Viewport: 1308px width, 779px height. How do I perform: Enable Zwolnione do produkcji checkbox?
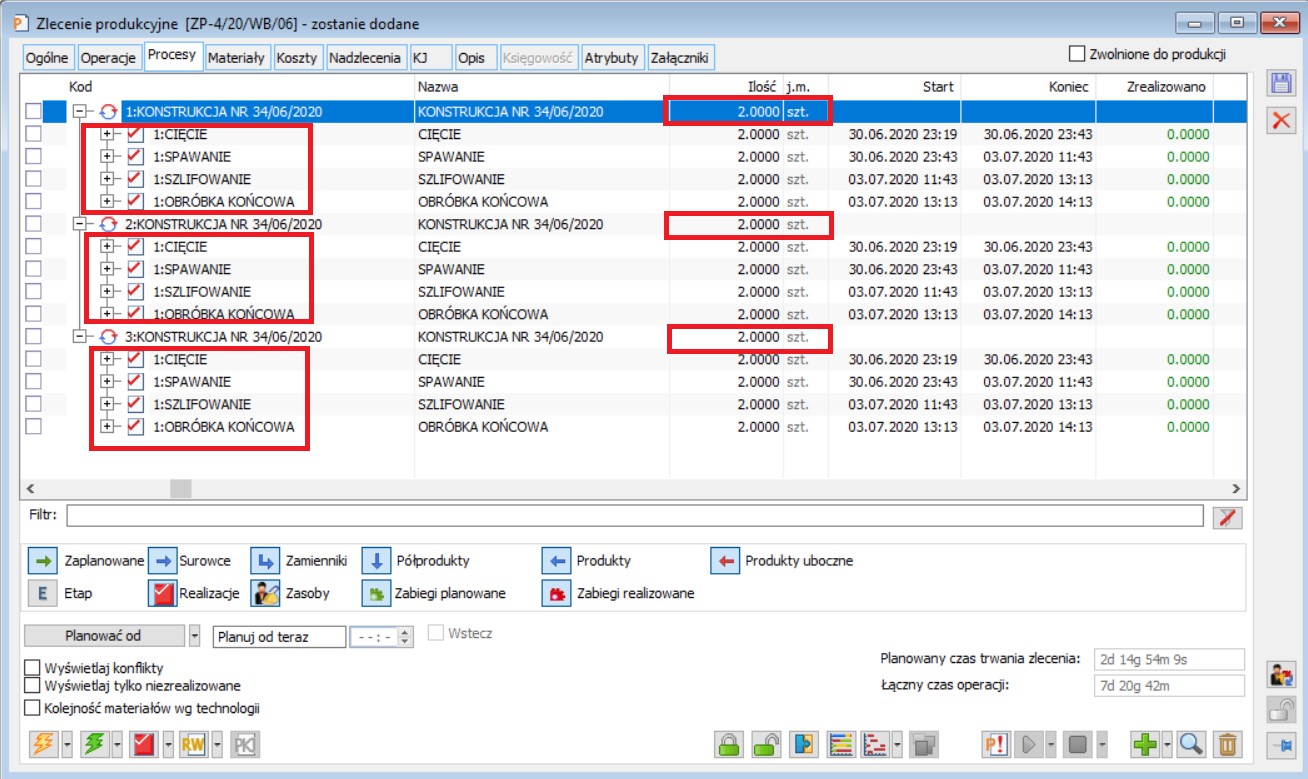coord(1077,54)
